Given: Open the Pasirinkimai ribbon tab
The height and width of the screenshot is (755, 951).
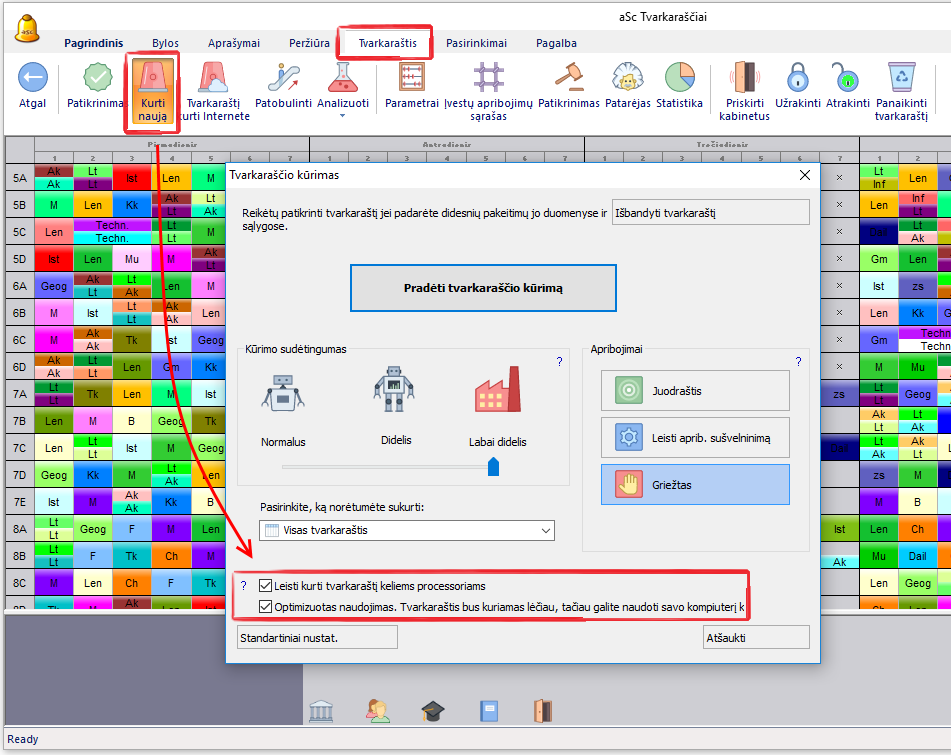Looking at the screenshot, I should [476, 43].
